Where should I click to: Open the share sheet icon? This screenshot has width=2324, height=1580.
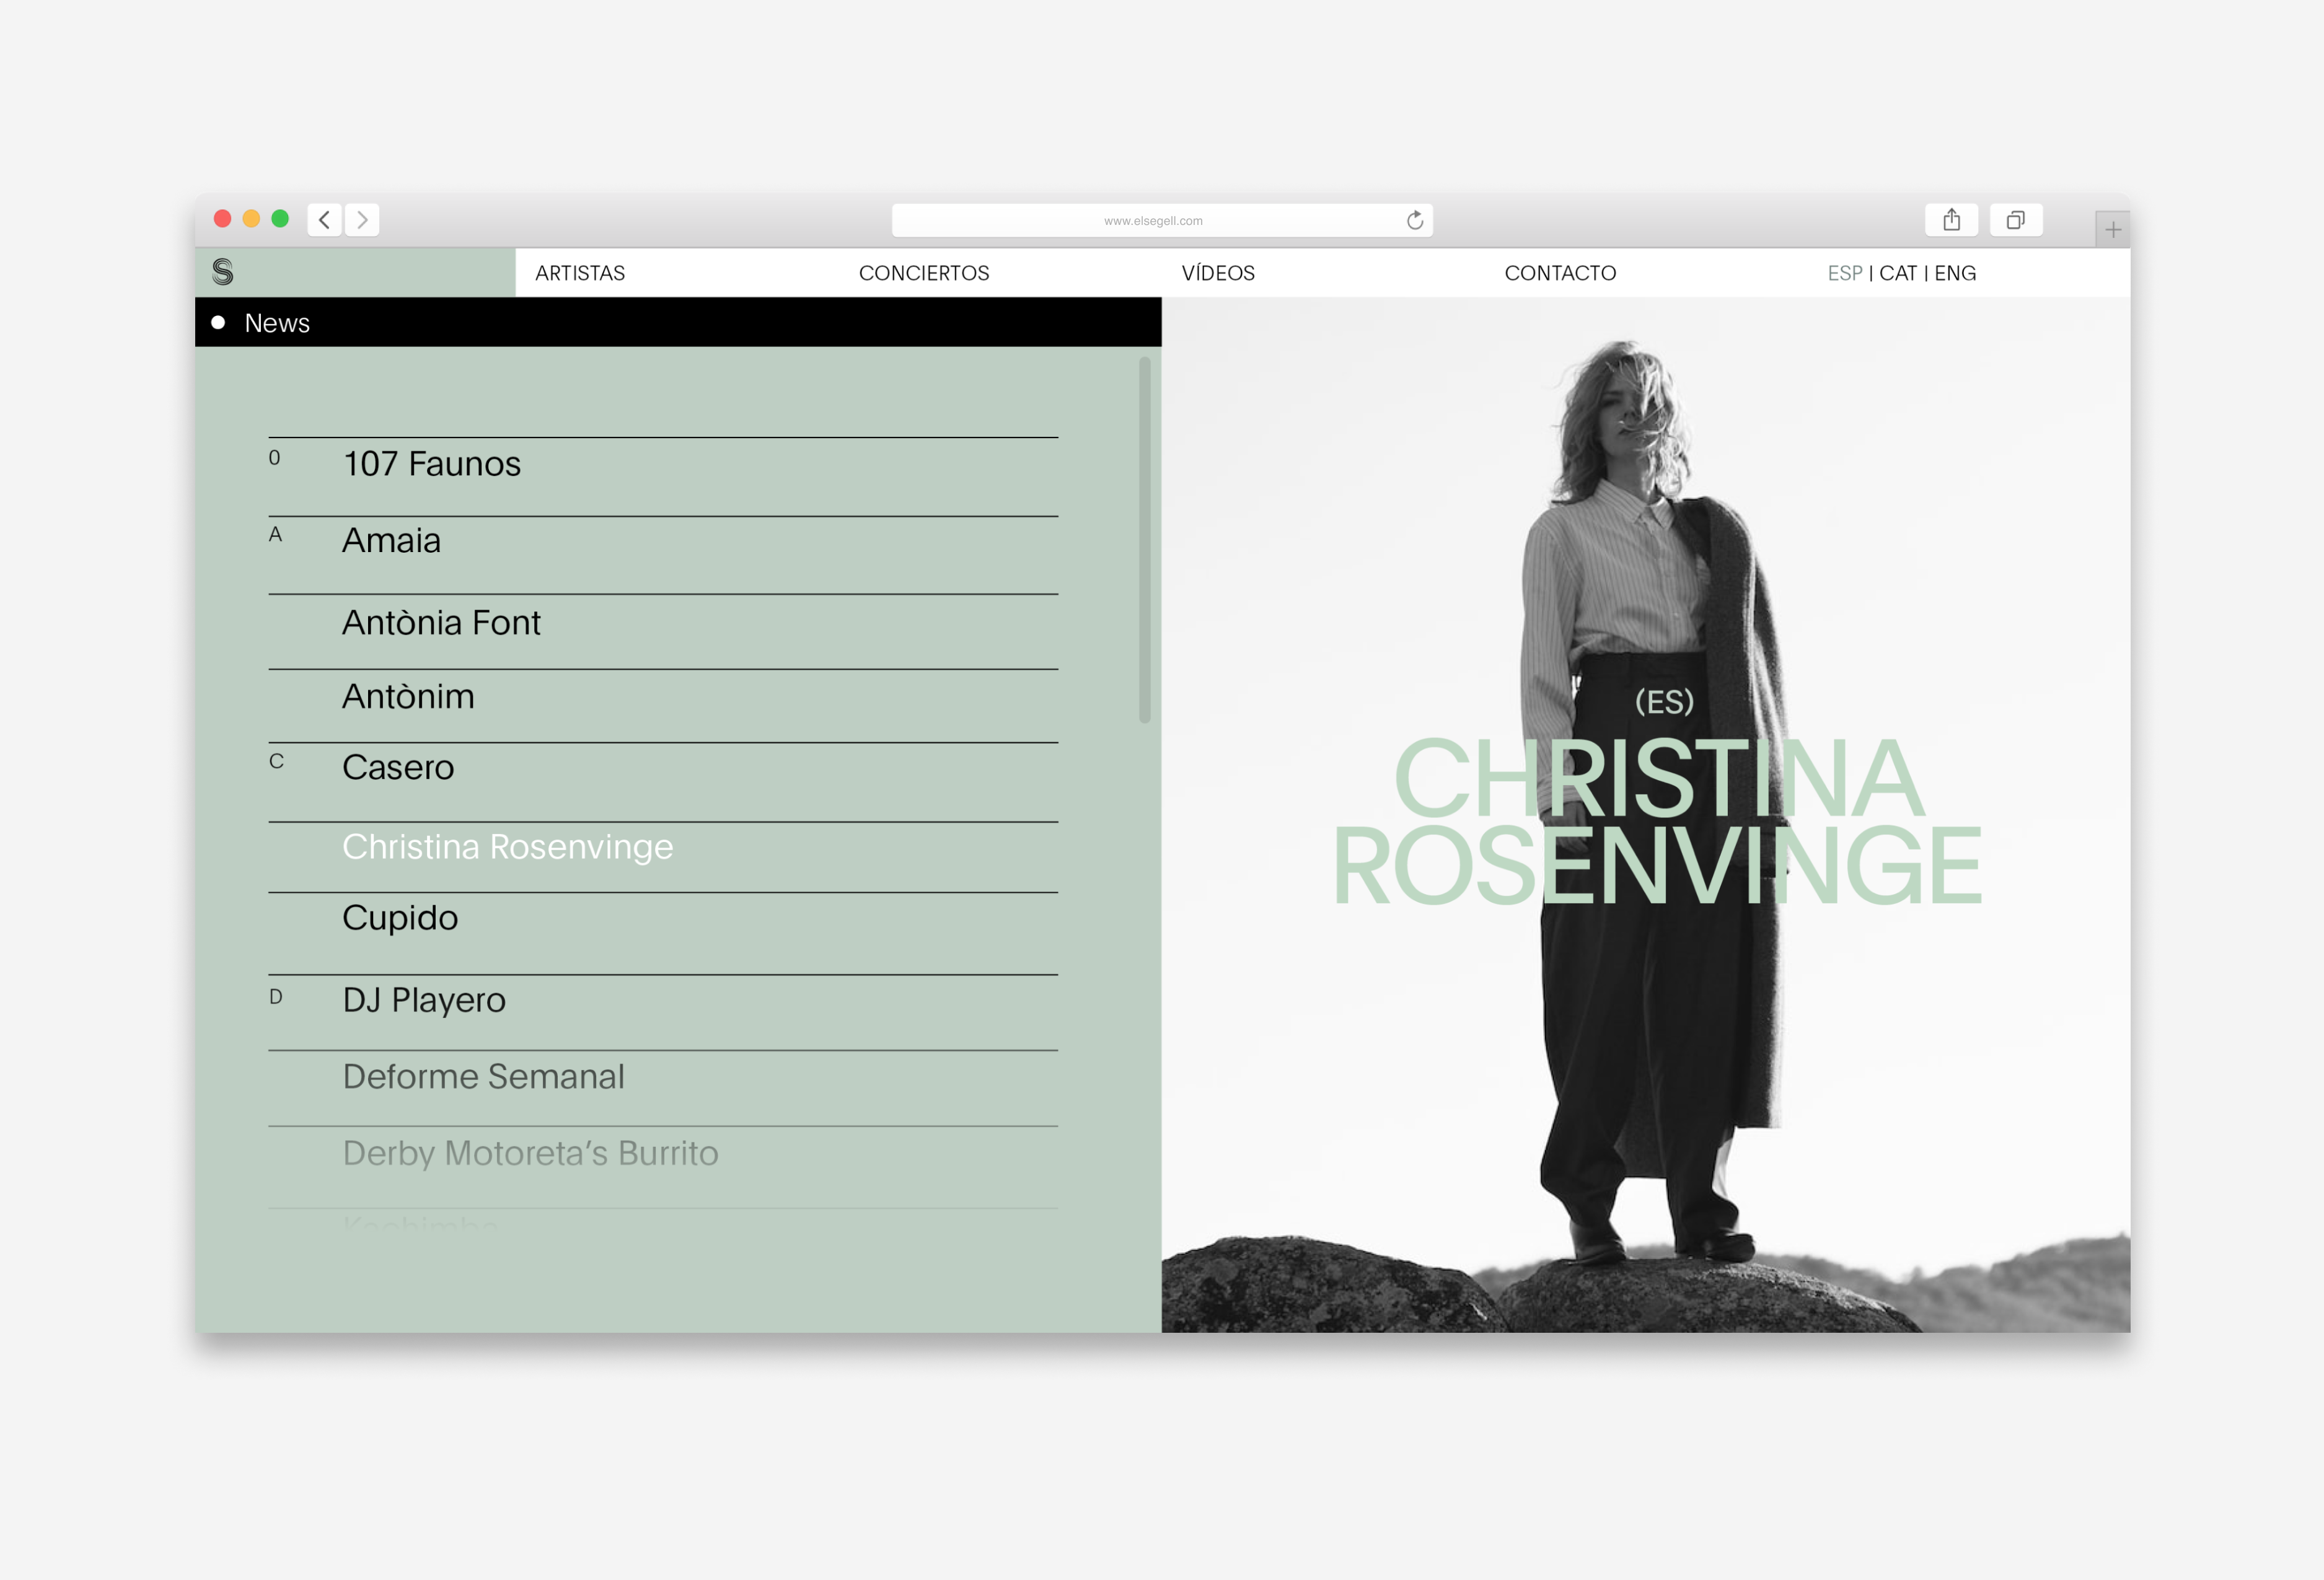click(1951, 220)
